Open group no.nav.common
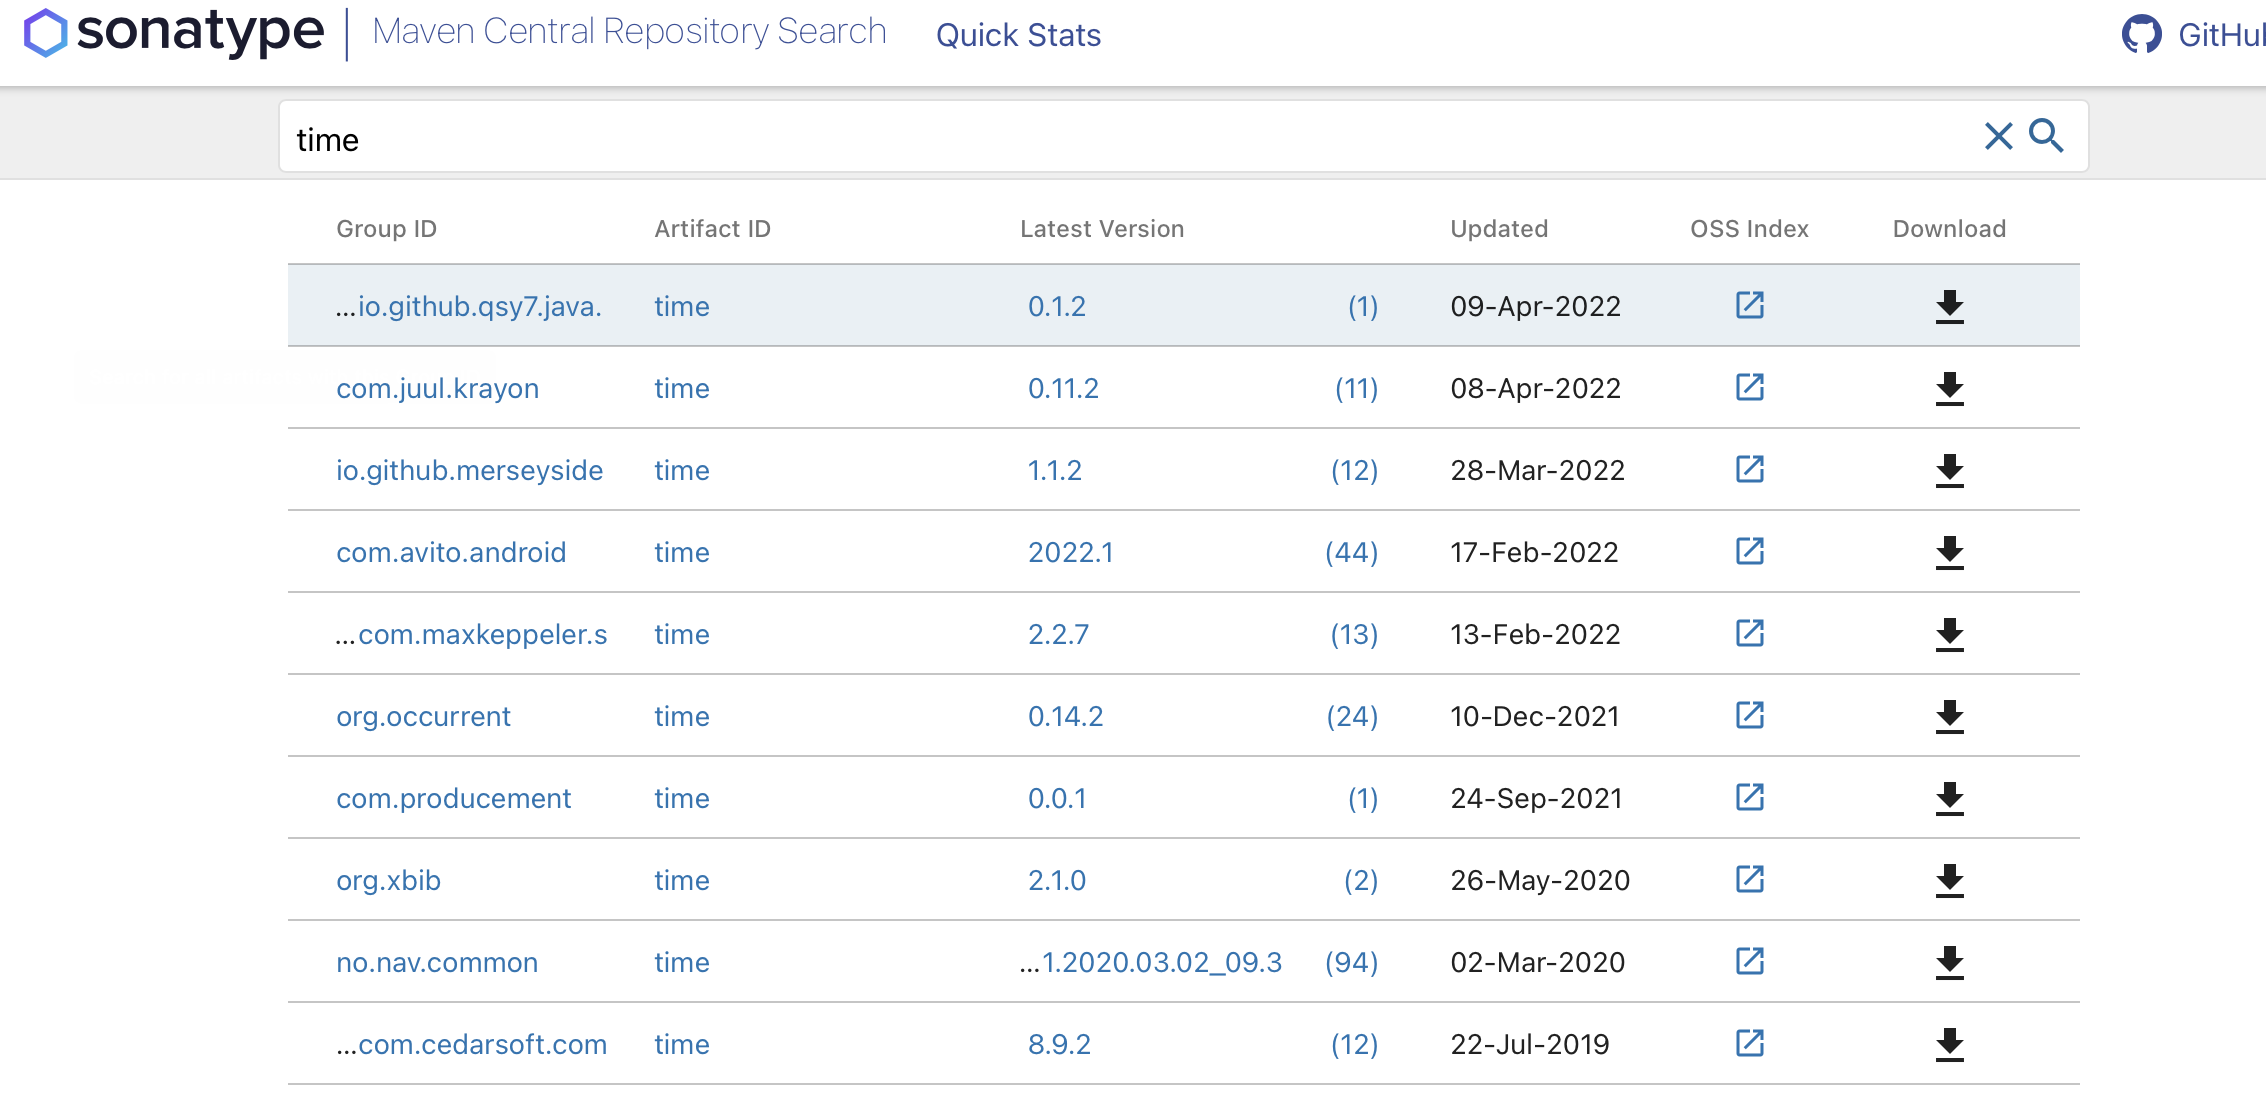This screenshot has width=2266, height=1098. 437,962
